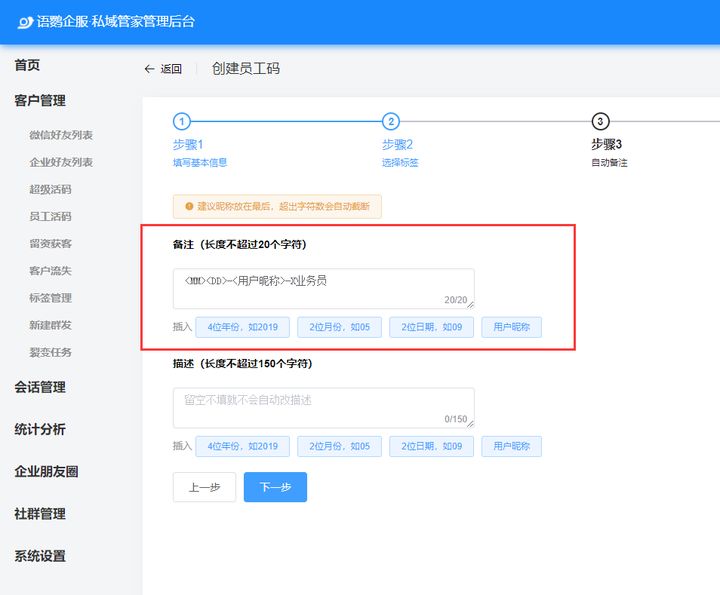720x595 pixels.
Task: Click the 语鹦企服 logo icon
Action: pyautogui.click(x=24, y=21)
